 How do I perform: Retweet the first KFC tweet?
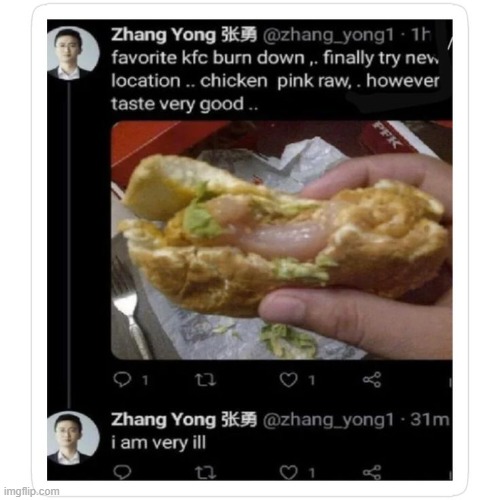click(x=205, y=380)
